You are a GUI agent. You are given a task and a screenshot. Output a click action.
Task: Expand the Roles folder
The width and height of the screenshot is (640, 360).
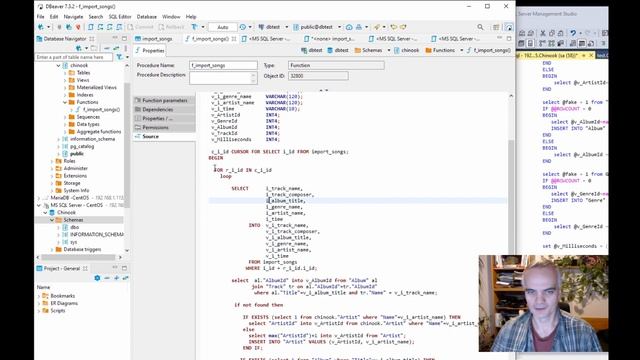52,161
